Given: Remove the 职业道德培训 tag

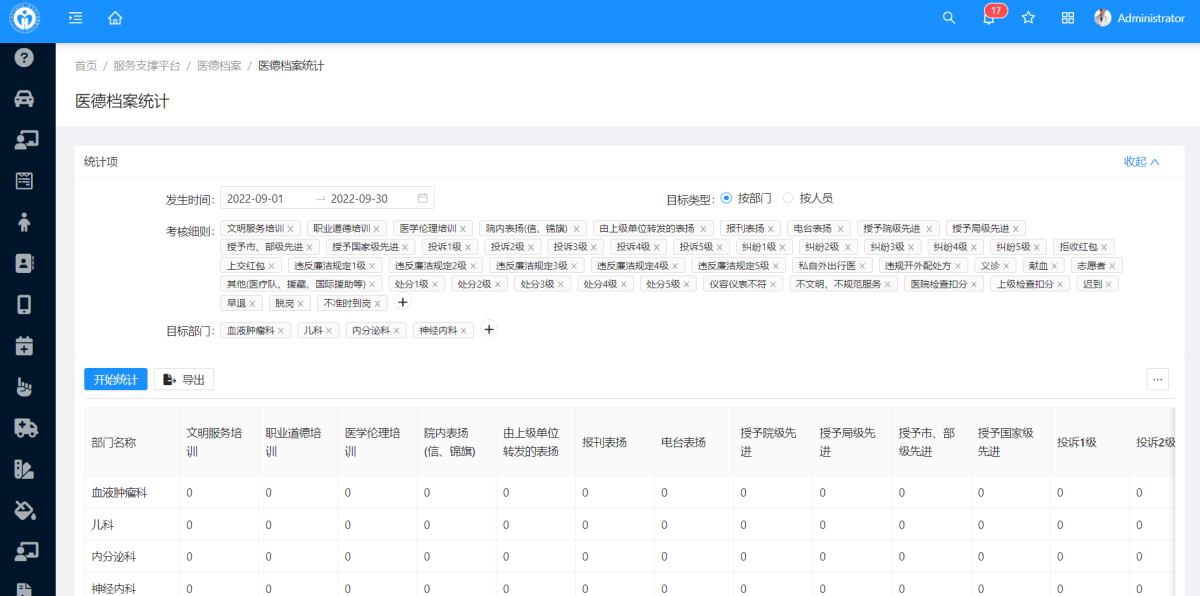Looking at the screenshot, I should click(x=377, y=228).
